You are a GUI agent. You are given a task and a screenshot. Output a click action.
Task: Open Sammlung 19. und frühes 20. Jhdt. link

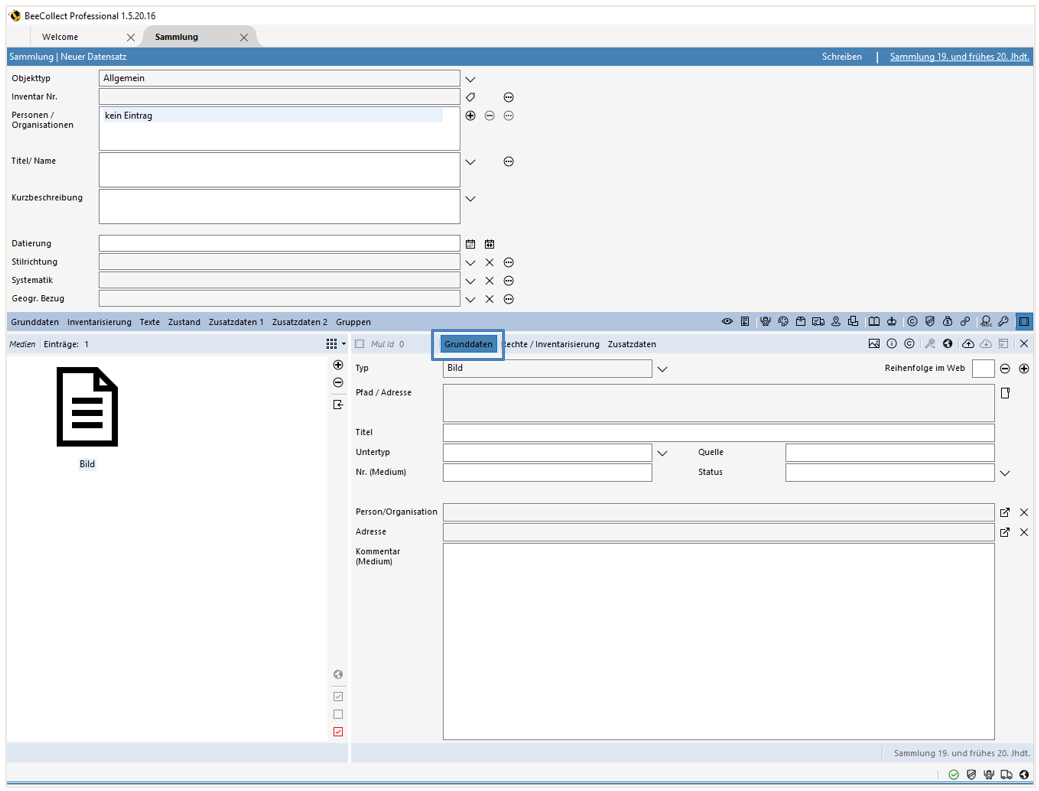959,57
